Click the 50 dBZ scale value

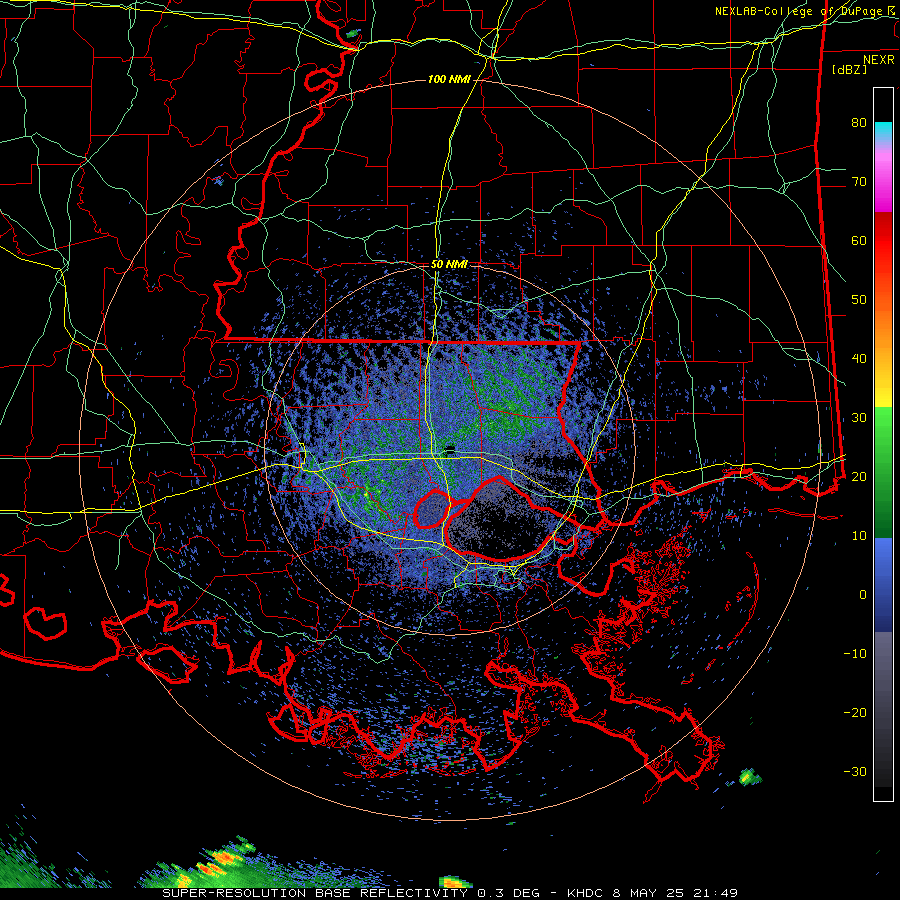point(859,300)
